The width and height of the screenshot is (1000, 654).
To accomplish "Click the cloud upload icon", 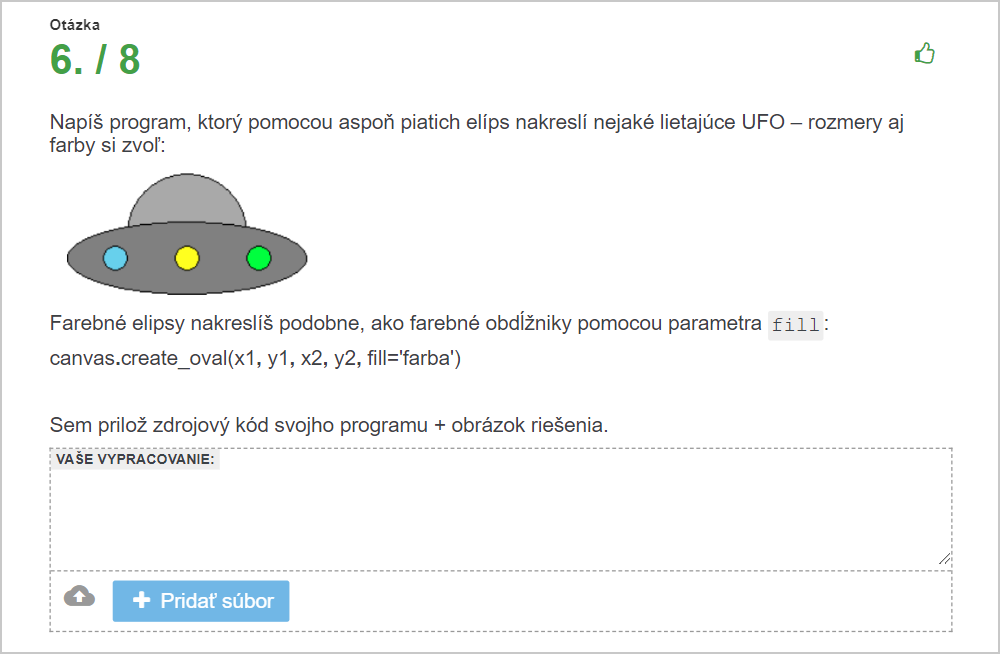I will tap(79, 596).
